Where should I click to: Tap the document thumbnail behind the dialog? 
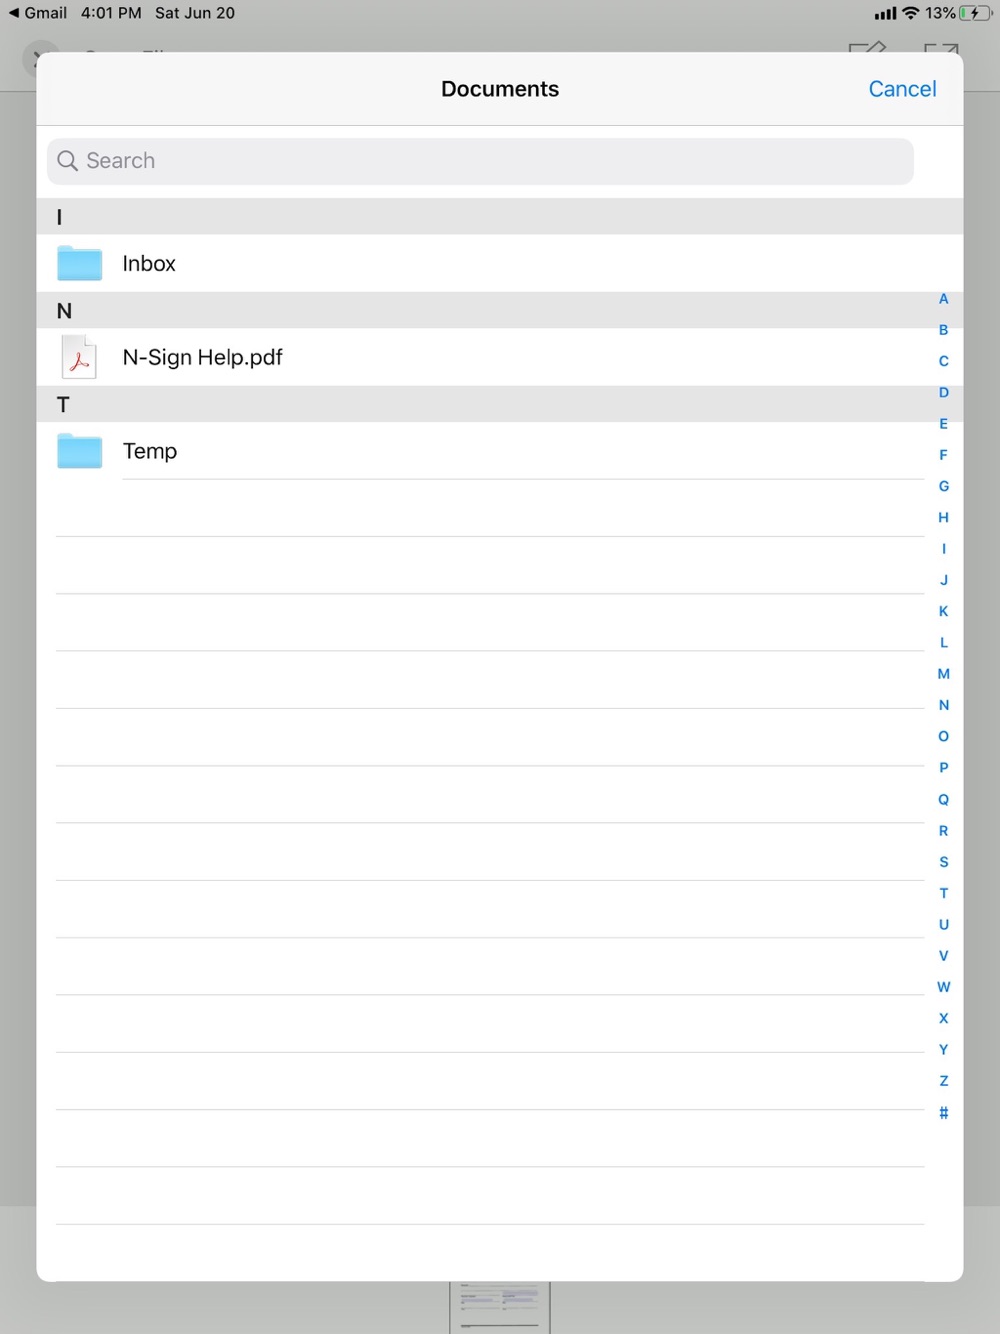(x=500, y=1306)
